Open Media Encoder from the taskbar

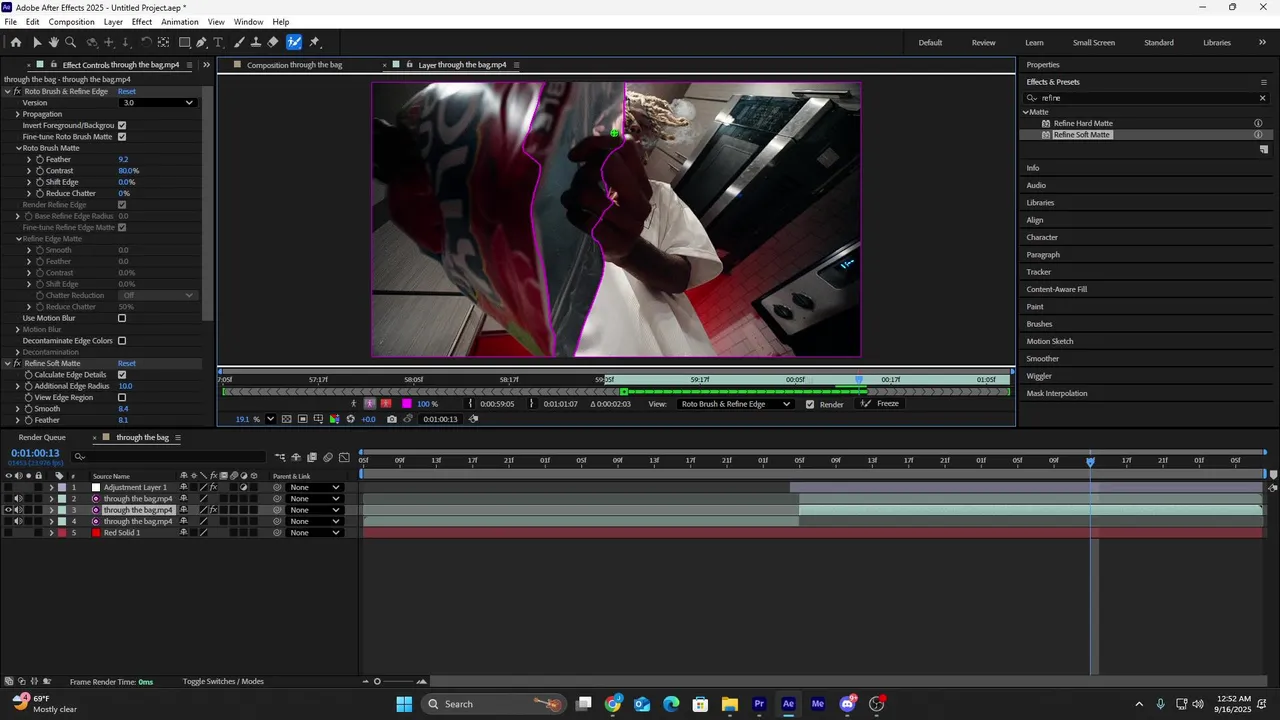tap(818, 704)
